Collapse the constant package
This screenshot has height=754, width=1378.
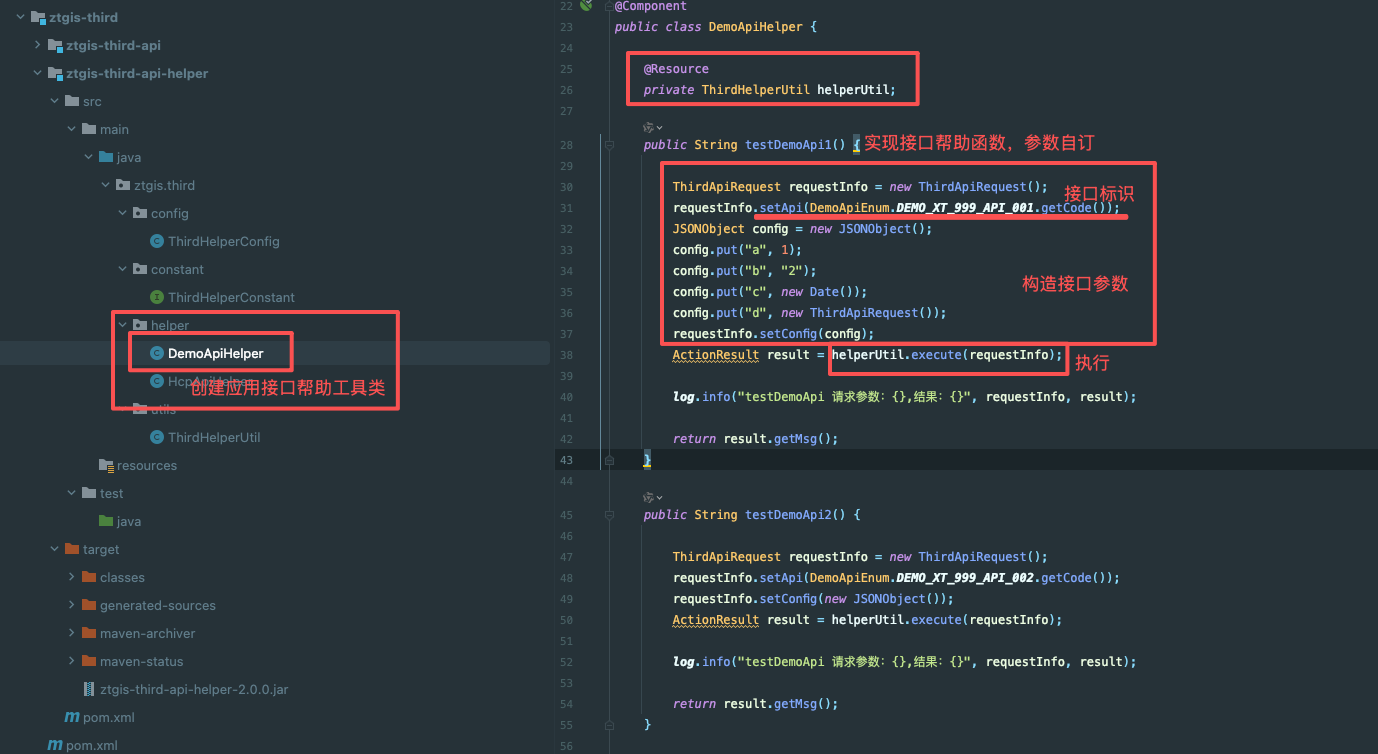(x=122, y=269)
